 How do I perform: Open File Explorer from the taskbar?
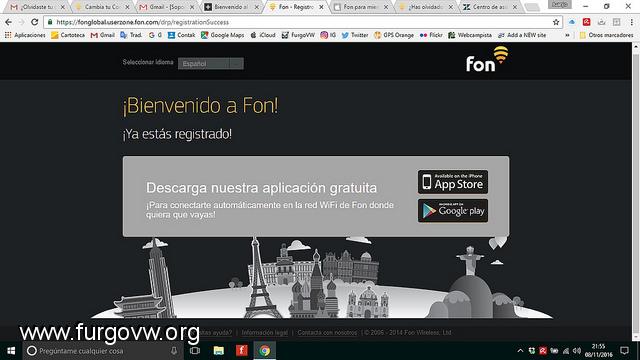click(x=219, y=351)
